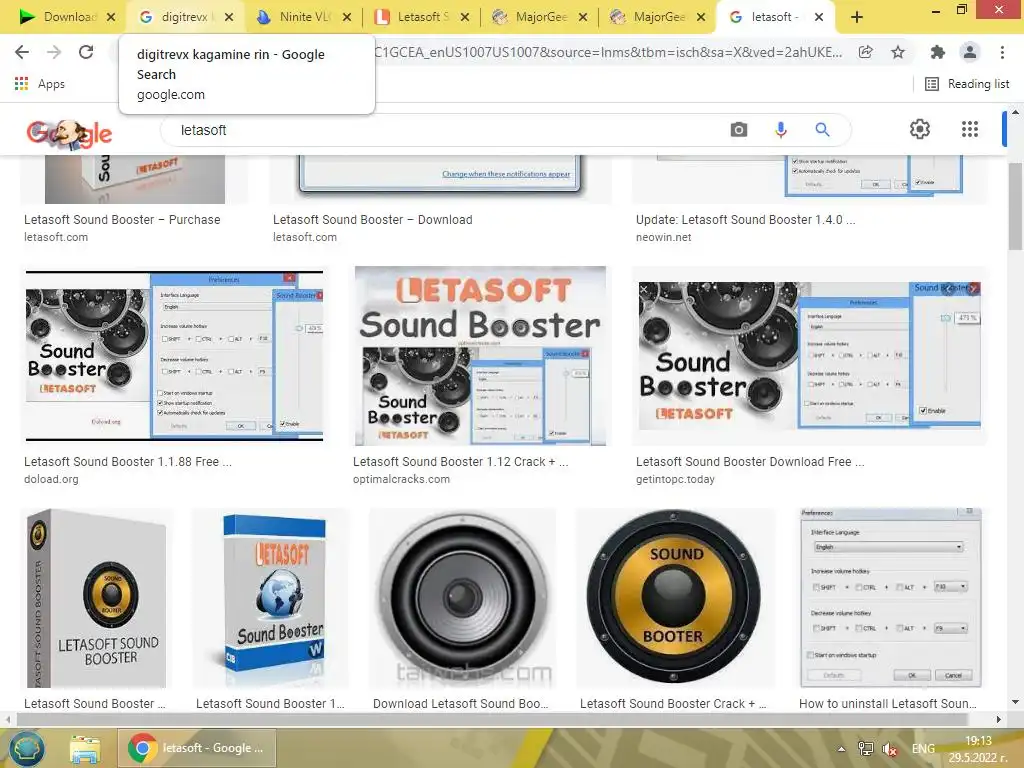
Task: Open the network tray icon
Action: 866,749
